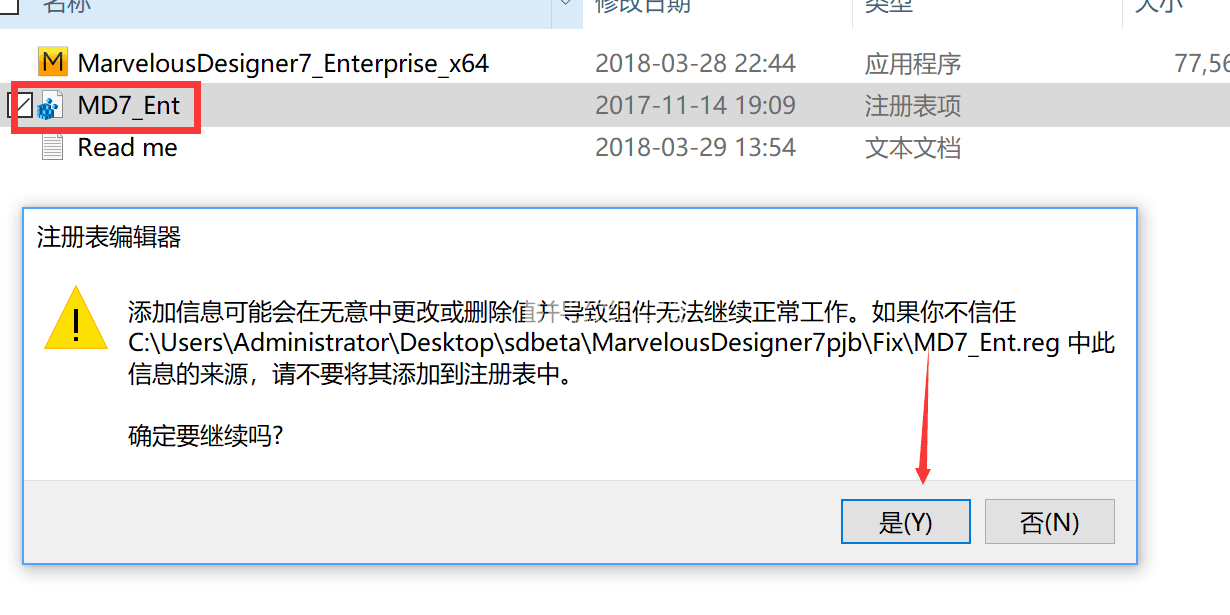Image resolution: width=1230 pixels, height=615 pixels.
Task: Select the Read me text document icon
Action: [52, 148]
